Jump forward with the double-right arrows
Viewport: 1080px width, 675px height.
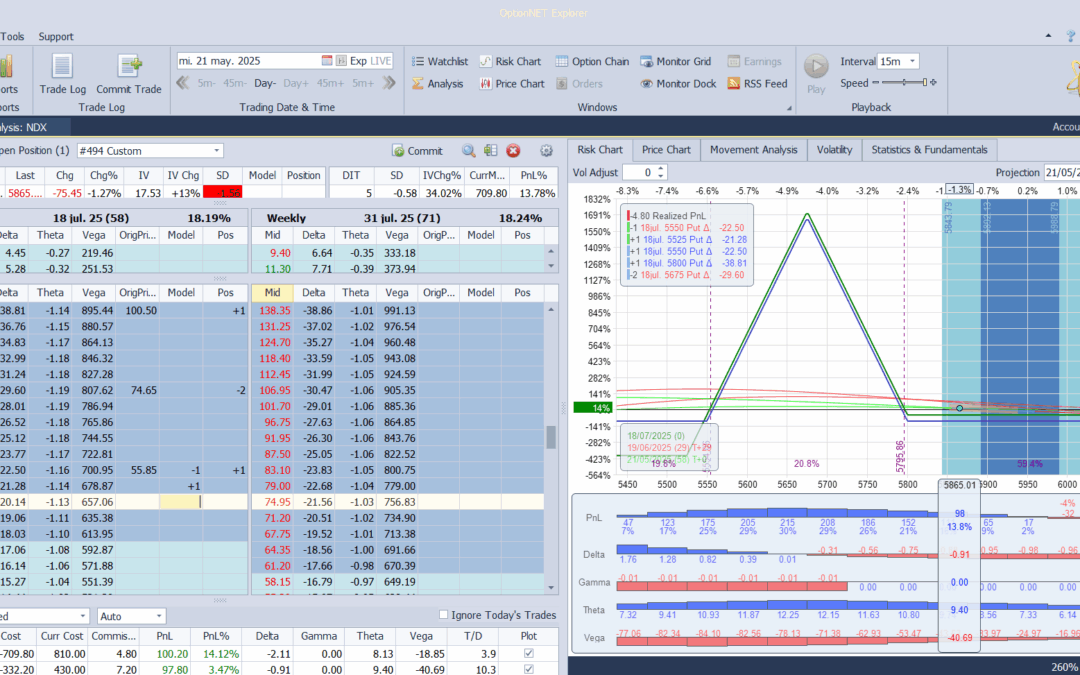(389, 83)
